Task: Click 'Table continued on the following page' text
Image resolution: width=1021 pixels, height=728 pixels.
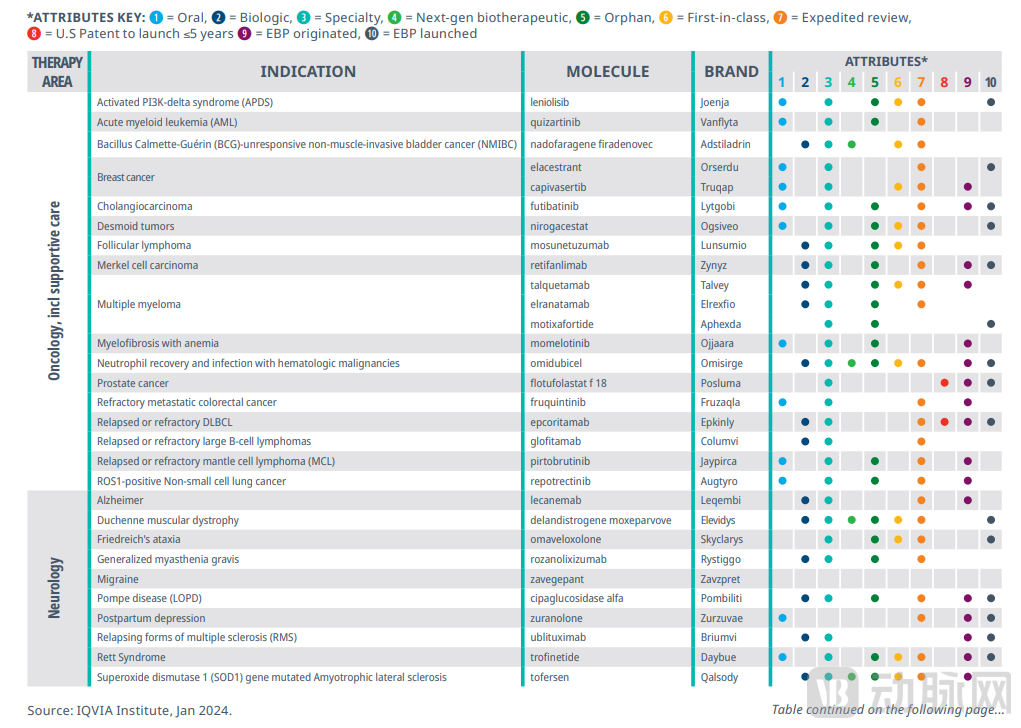Action: (888, 709)
